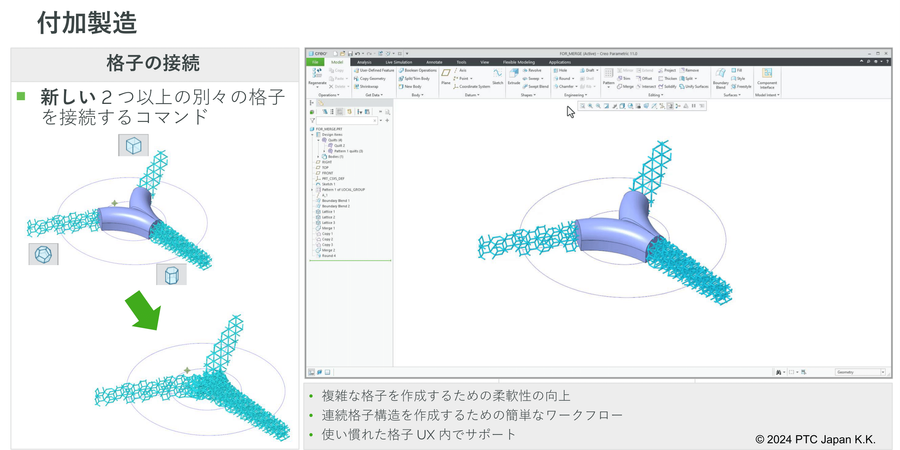Switch to the Analysis ribbon tab
900x450 pixels.
coord(364,62)
